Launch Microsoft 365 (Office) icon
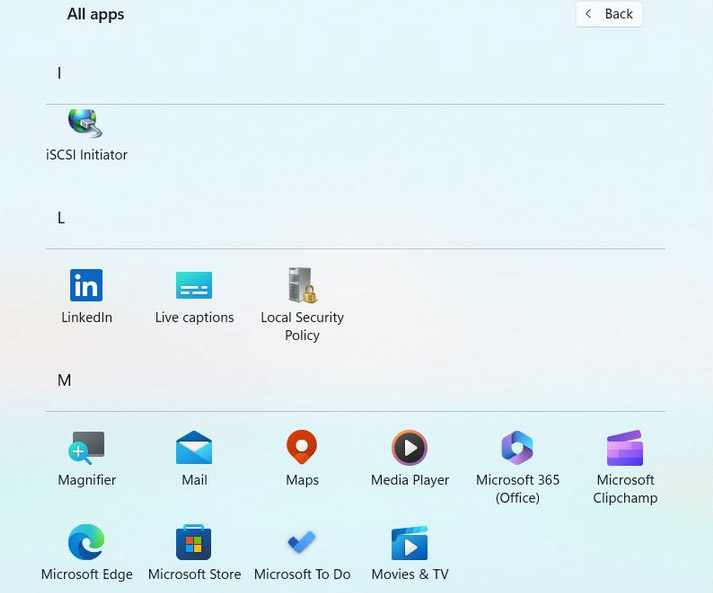Viewport: 713px width, 593px height. [x=517, y=448]
